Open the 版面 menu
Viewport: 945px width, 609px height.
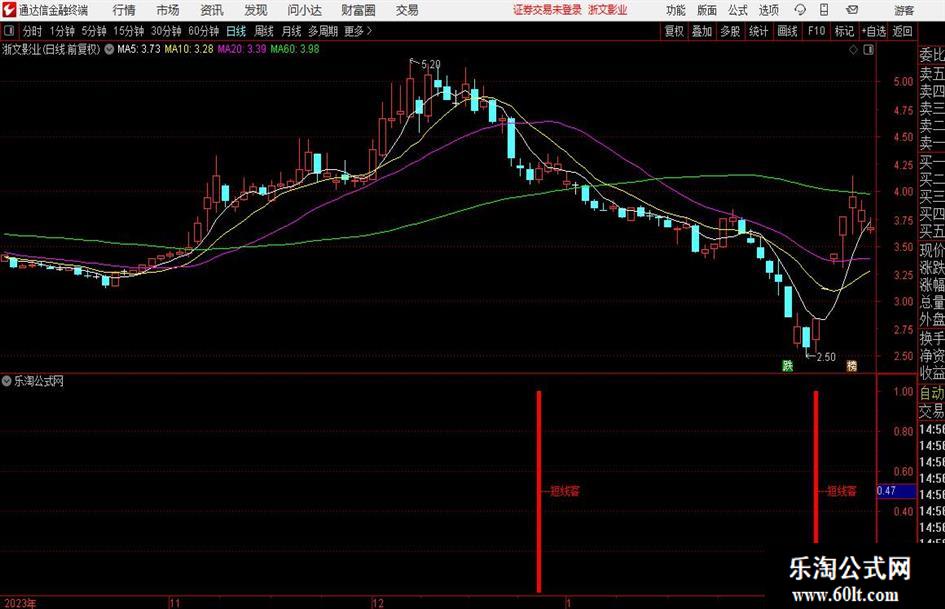tap(707, 10)
